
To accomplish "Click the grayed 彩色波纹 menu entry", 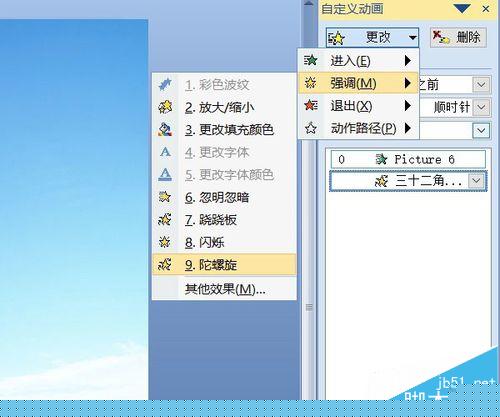I will click(x=224, y=85).
